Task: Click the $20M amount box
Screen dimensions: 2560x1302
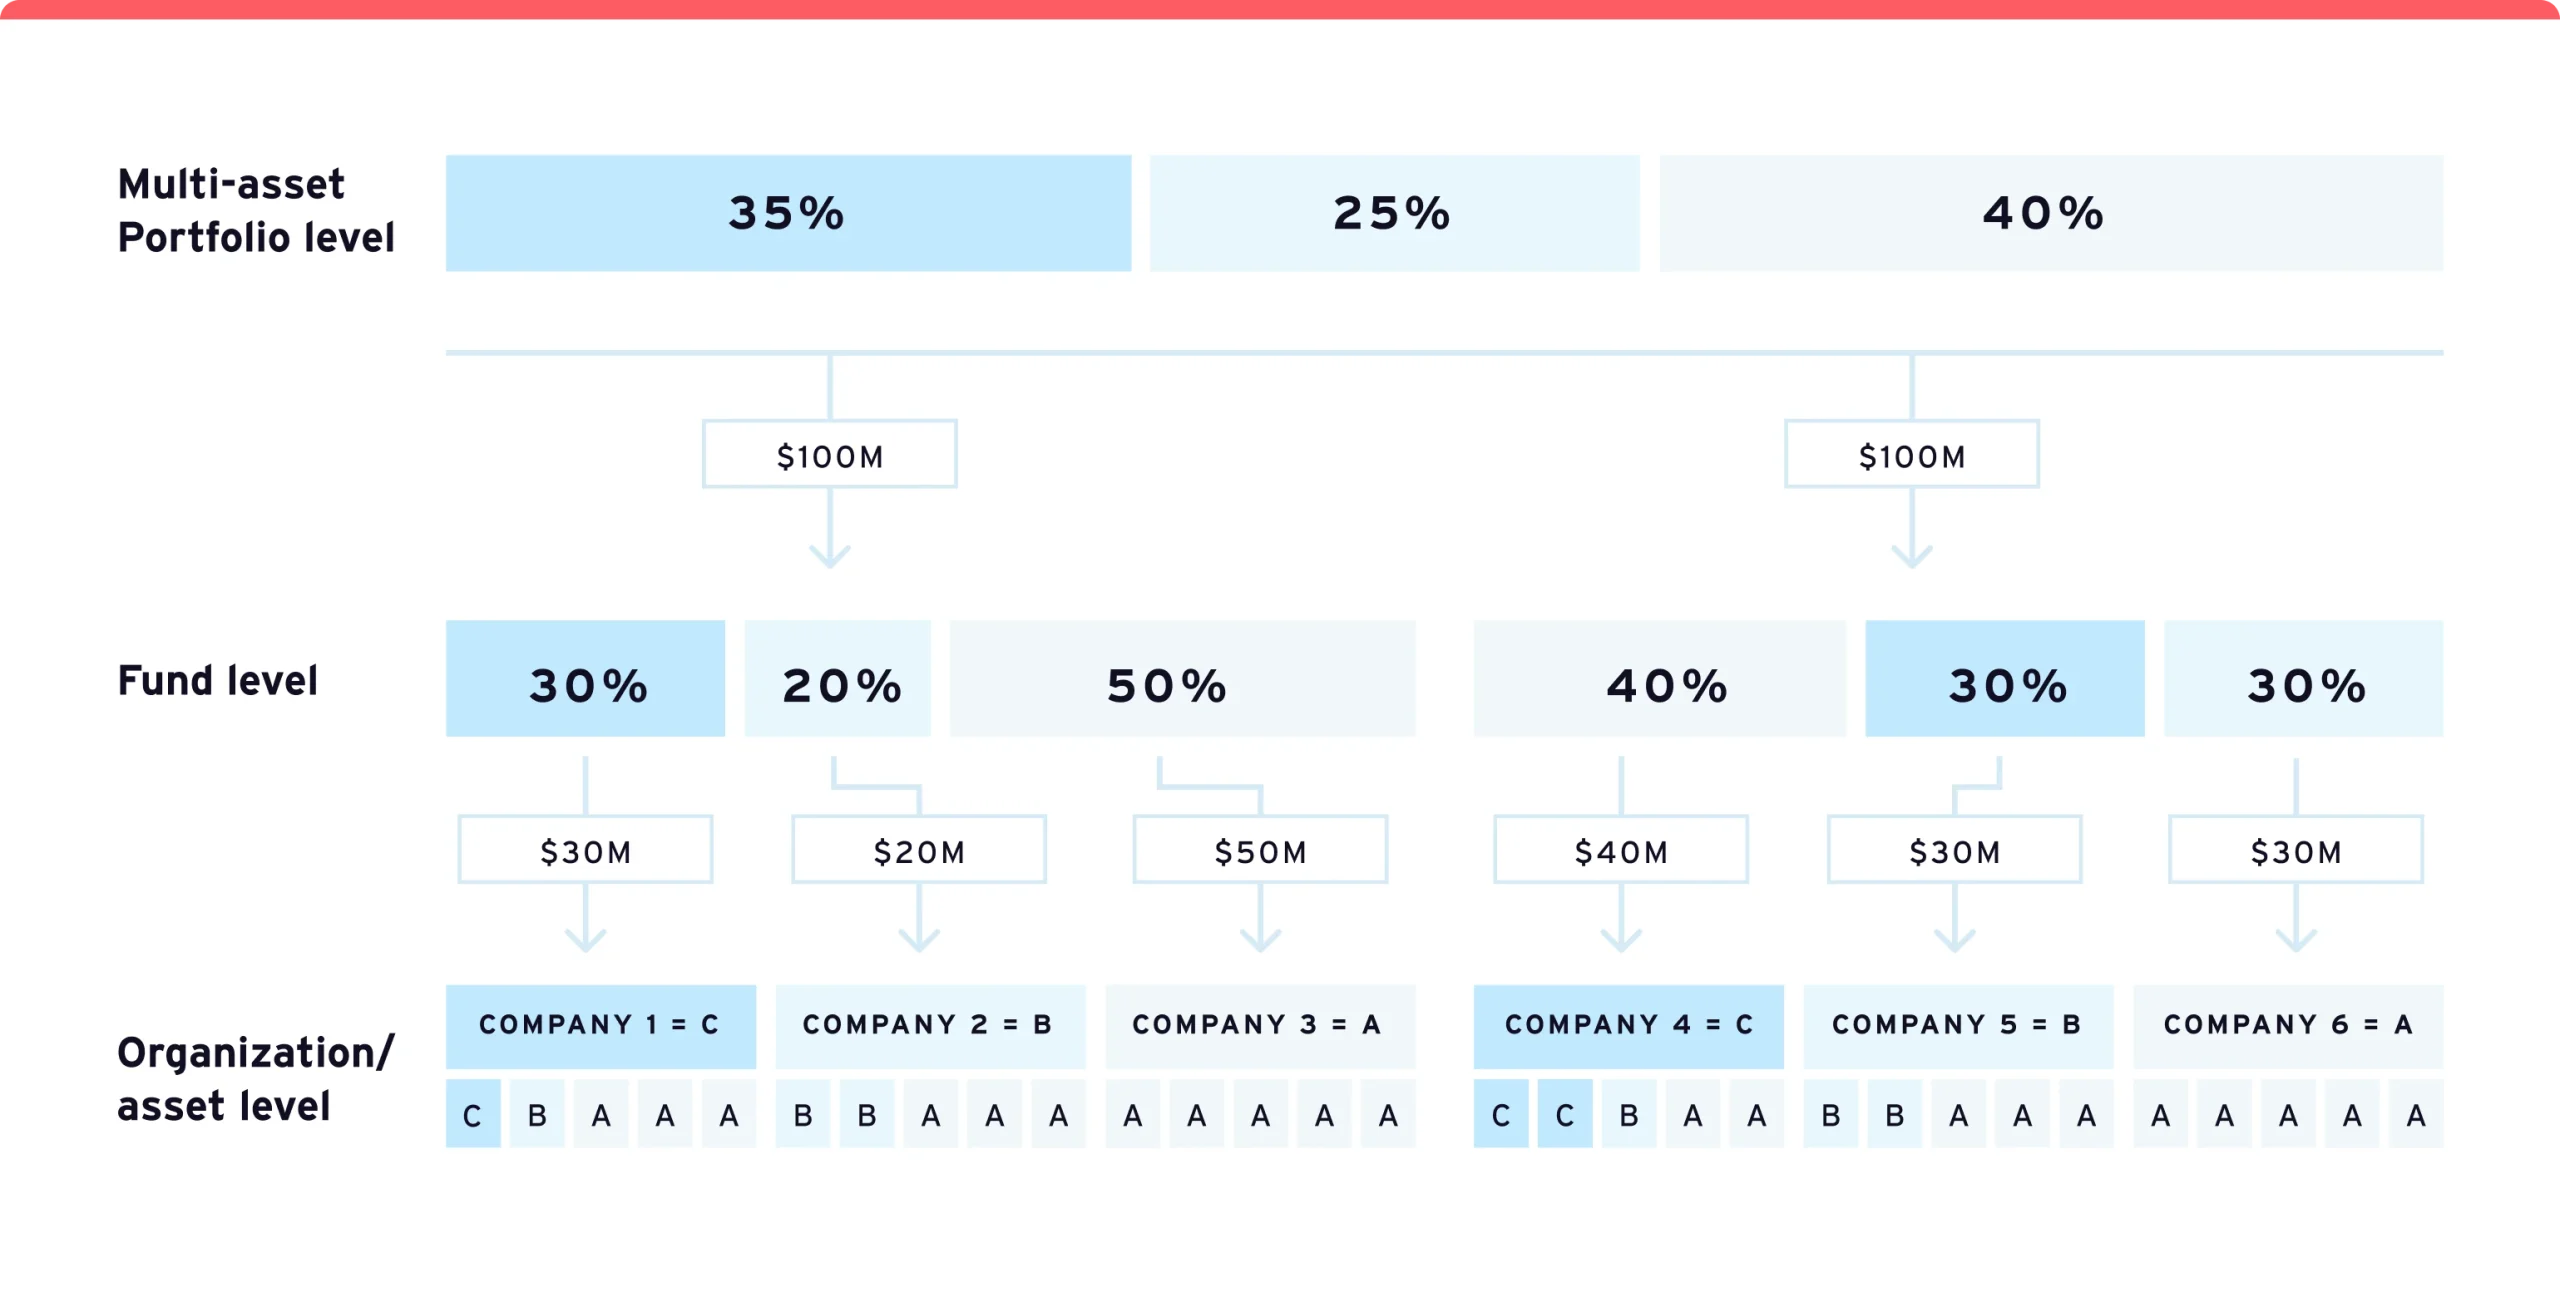Action: point(919,850)
